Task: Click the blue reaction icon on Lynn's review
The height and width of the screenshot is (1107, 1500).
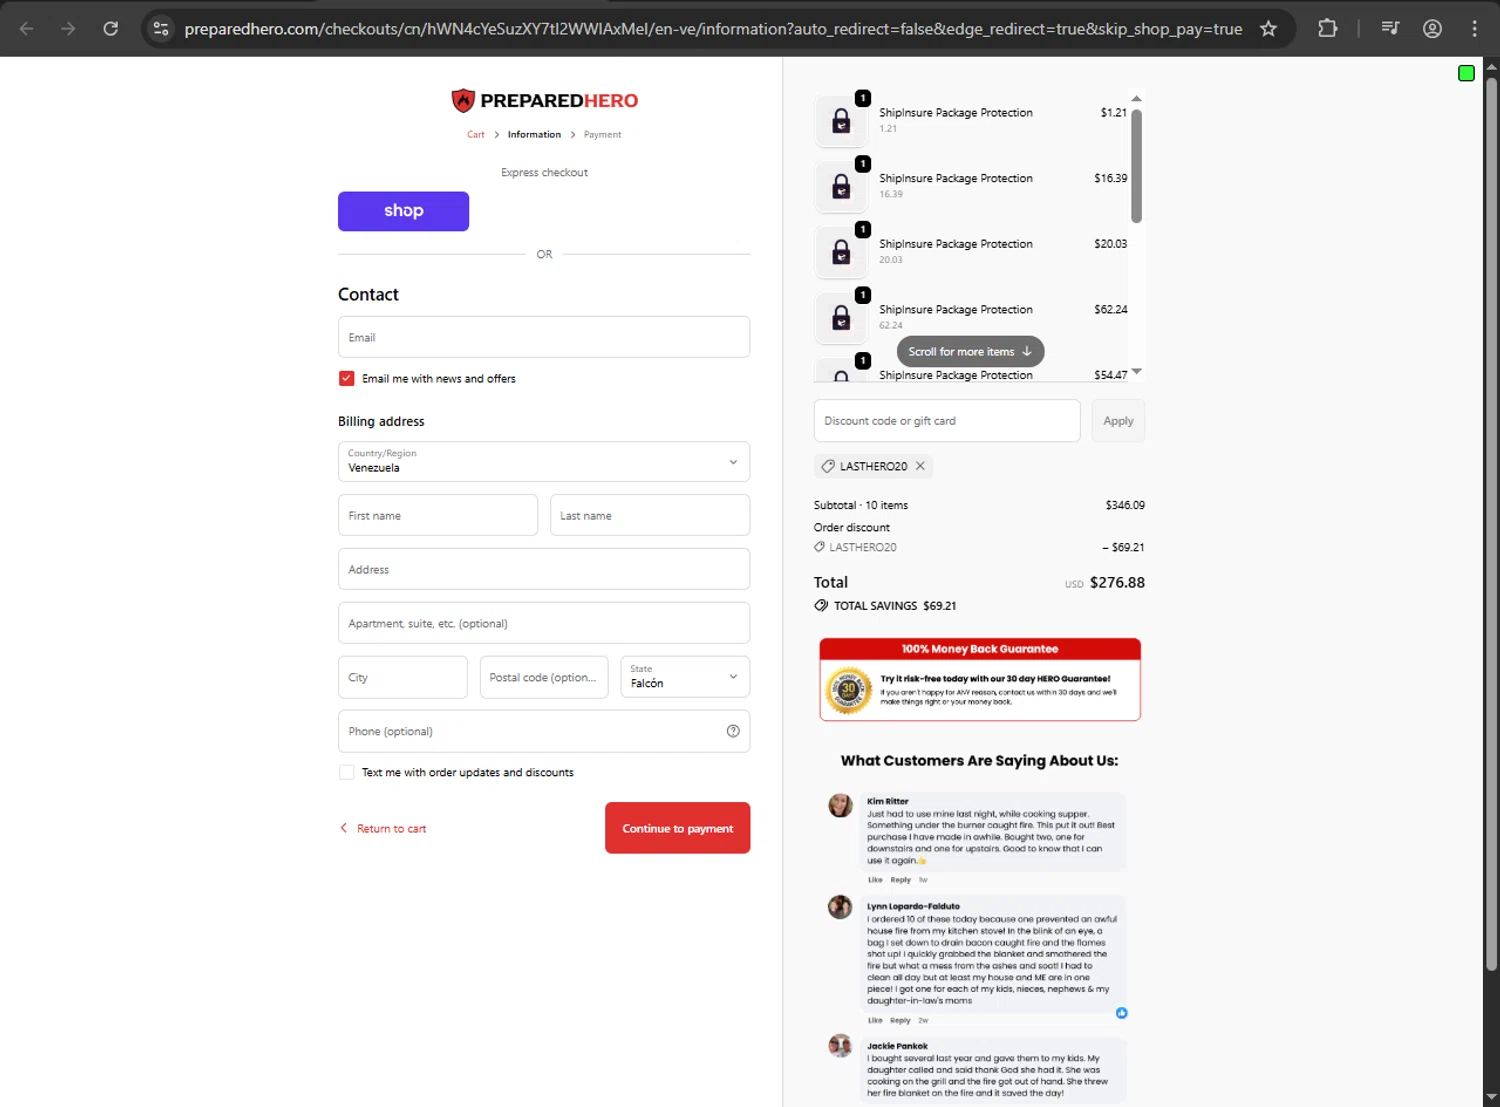Action: [1122, 1013]
